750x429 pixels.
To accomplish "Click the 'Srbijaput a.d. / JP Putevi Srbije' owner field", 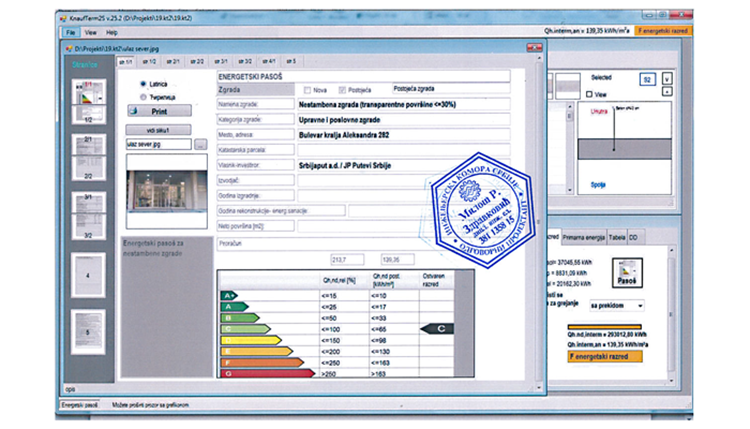I will tap(404, 165).
